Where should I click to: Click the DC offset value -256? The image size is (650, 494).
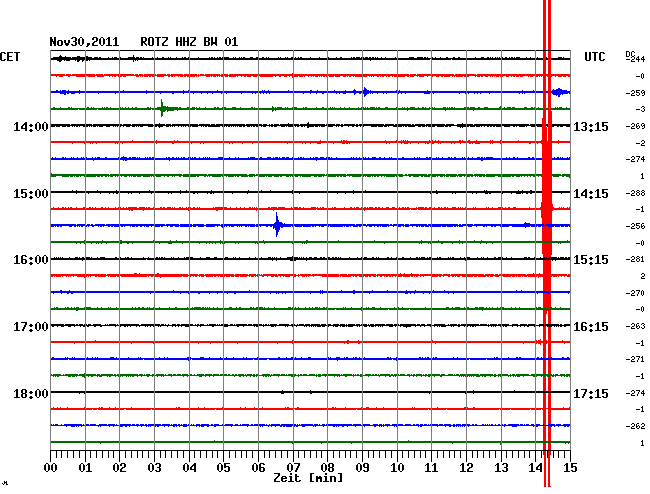pyautogui.click(x=635, y=226)
